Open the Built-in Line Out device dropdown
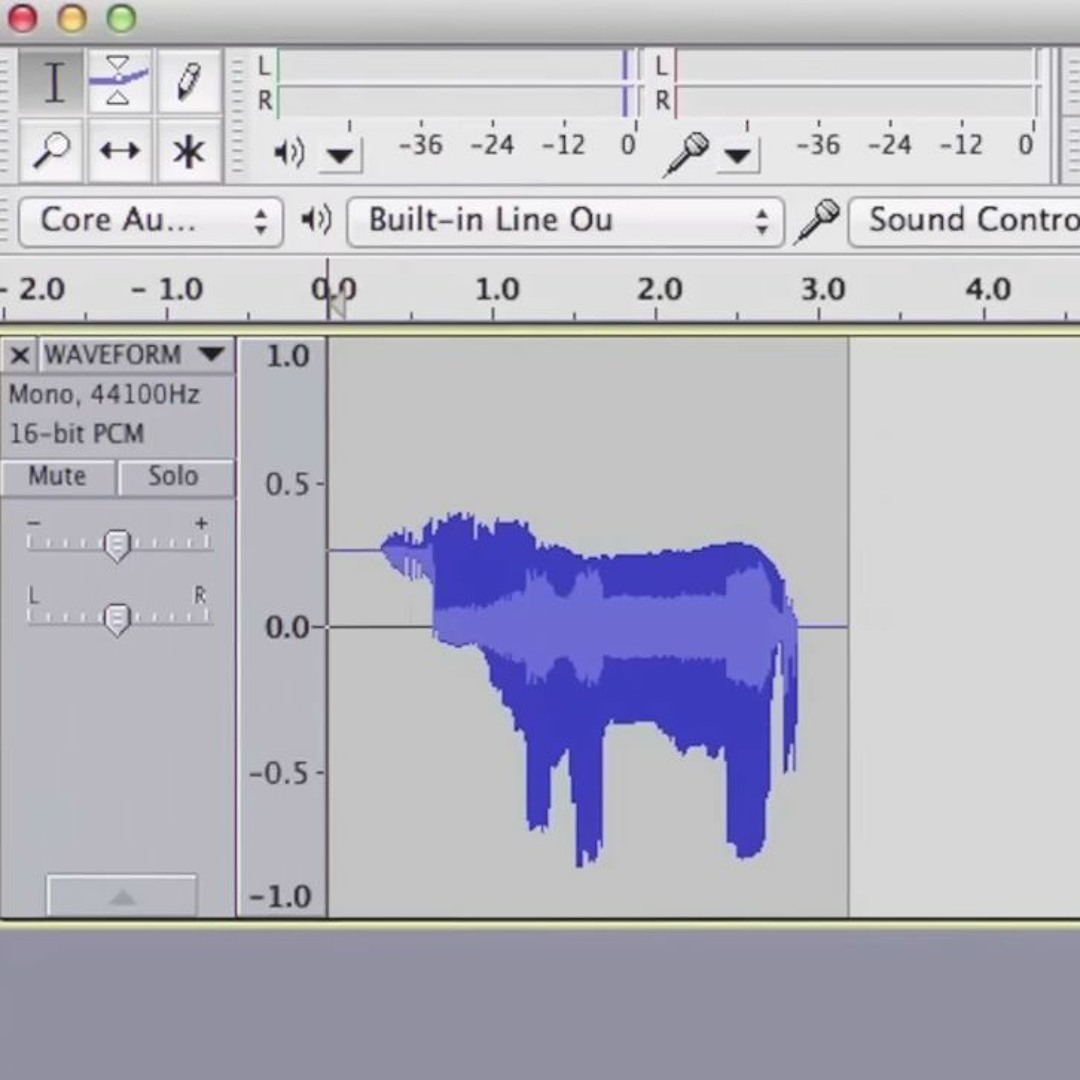The height and width of the screenshot is (1080, 1080). tap(565, 220)
